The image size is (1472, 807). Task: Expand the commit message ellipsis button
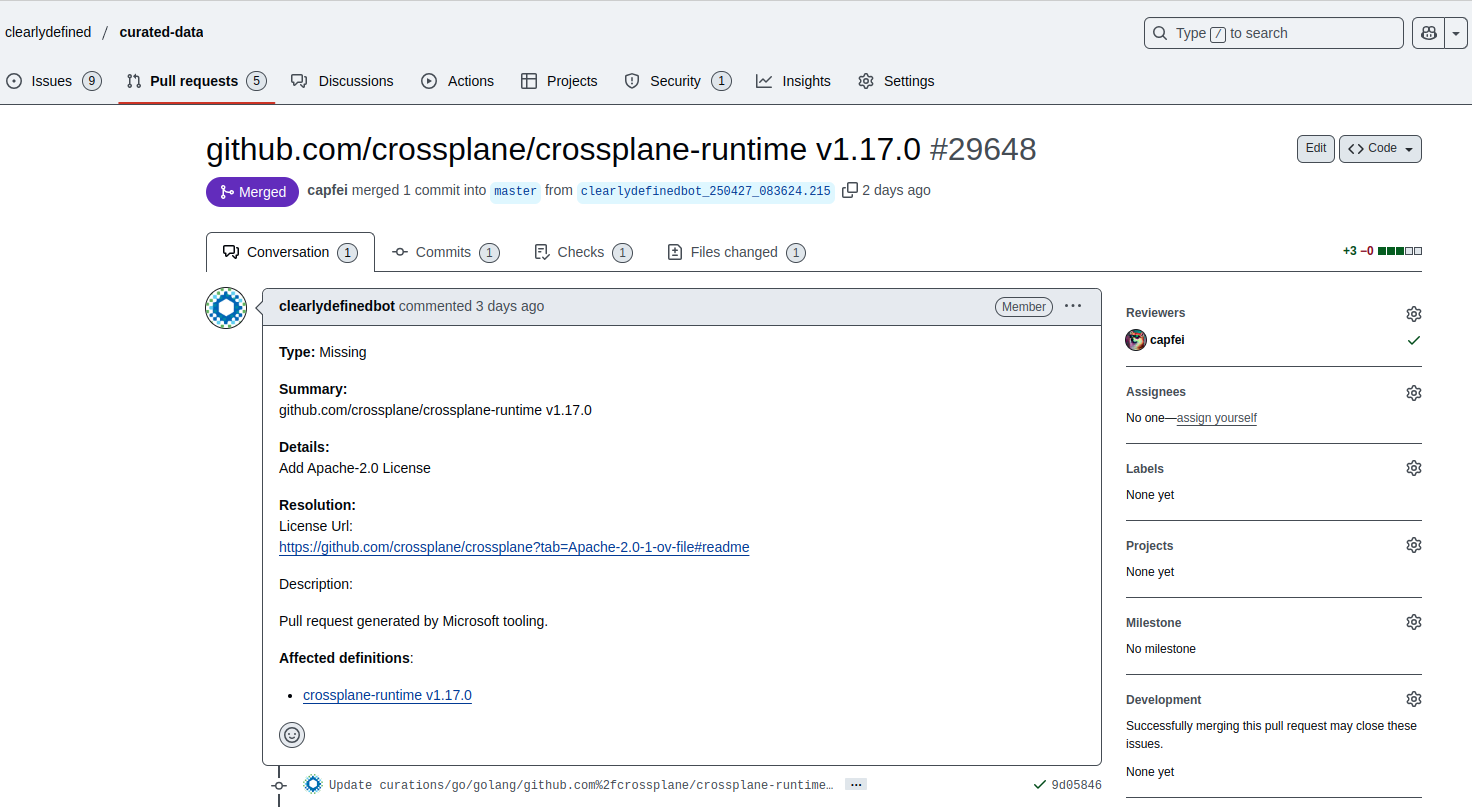click(855, 785)
